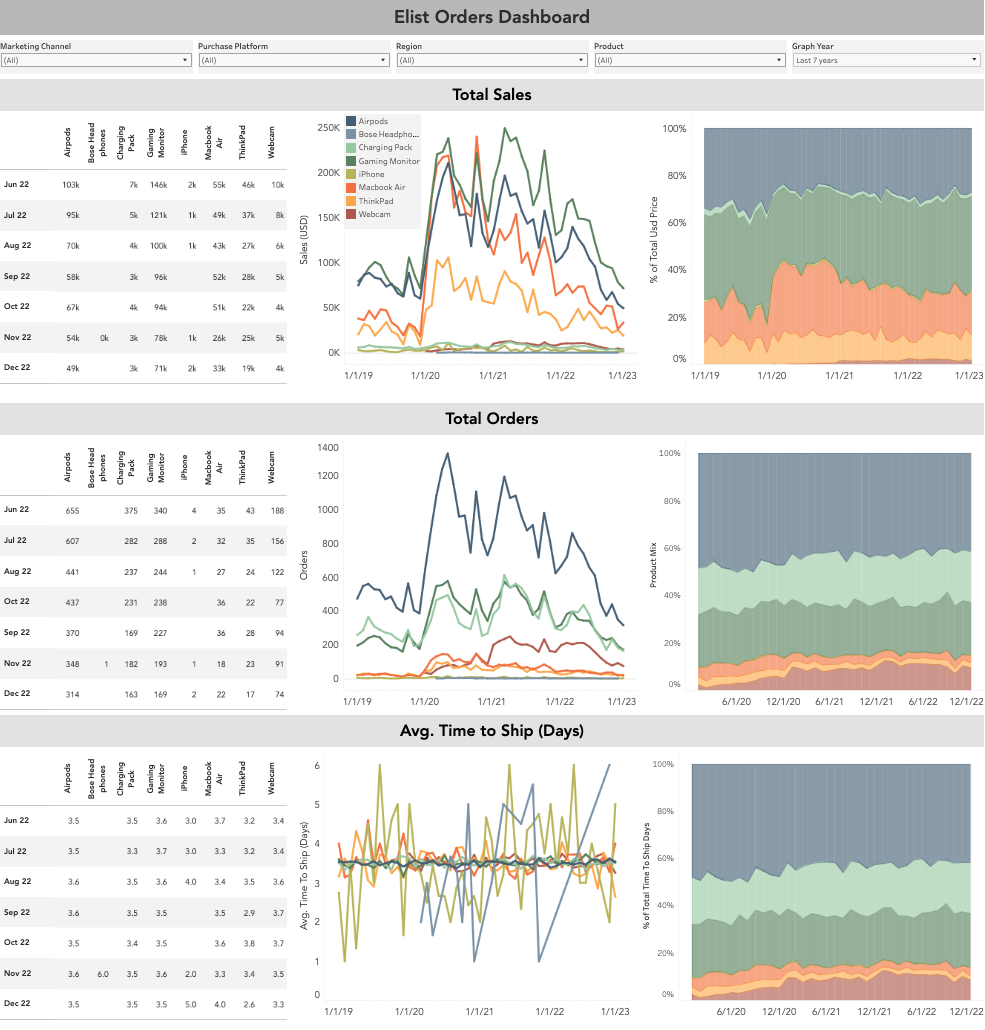This screenshot has height=1030, width=985.
Task: Highlight ThinkPad in the sales legend
Action: click(376, 201)
